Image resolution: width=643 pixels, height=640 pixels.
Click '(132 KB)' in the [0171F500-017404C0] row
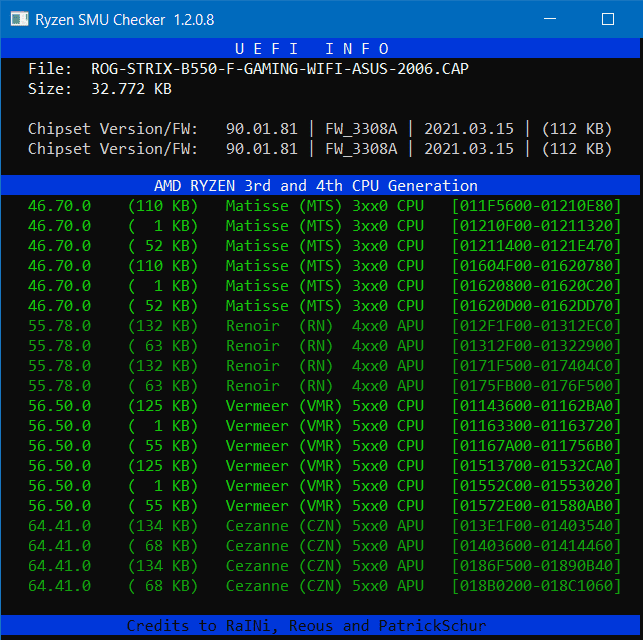pyautogui.click(x=163, y=366)
